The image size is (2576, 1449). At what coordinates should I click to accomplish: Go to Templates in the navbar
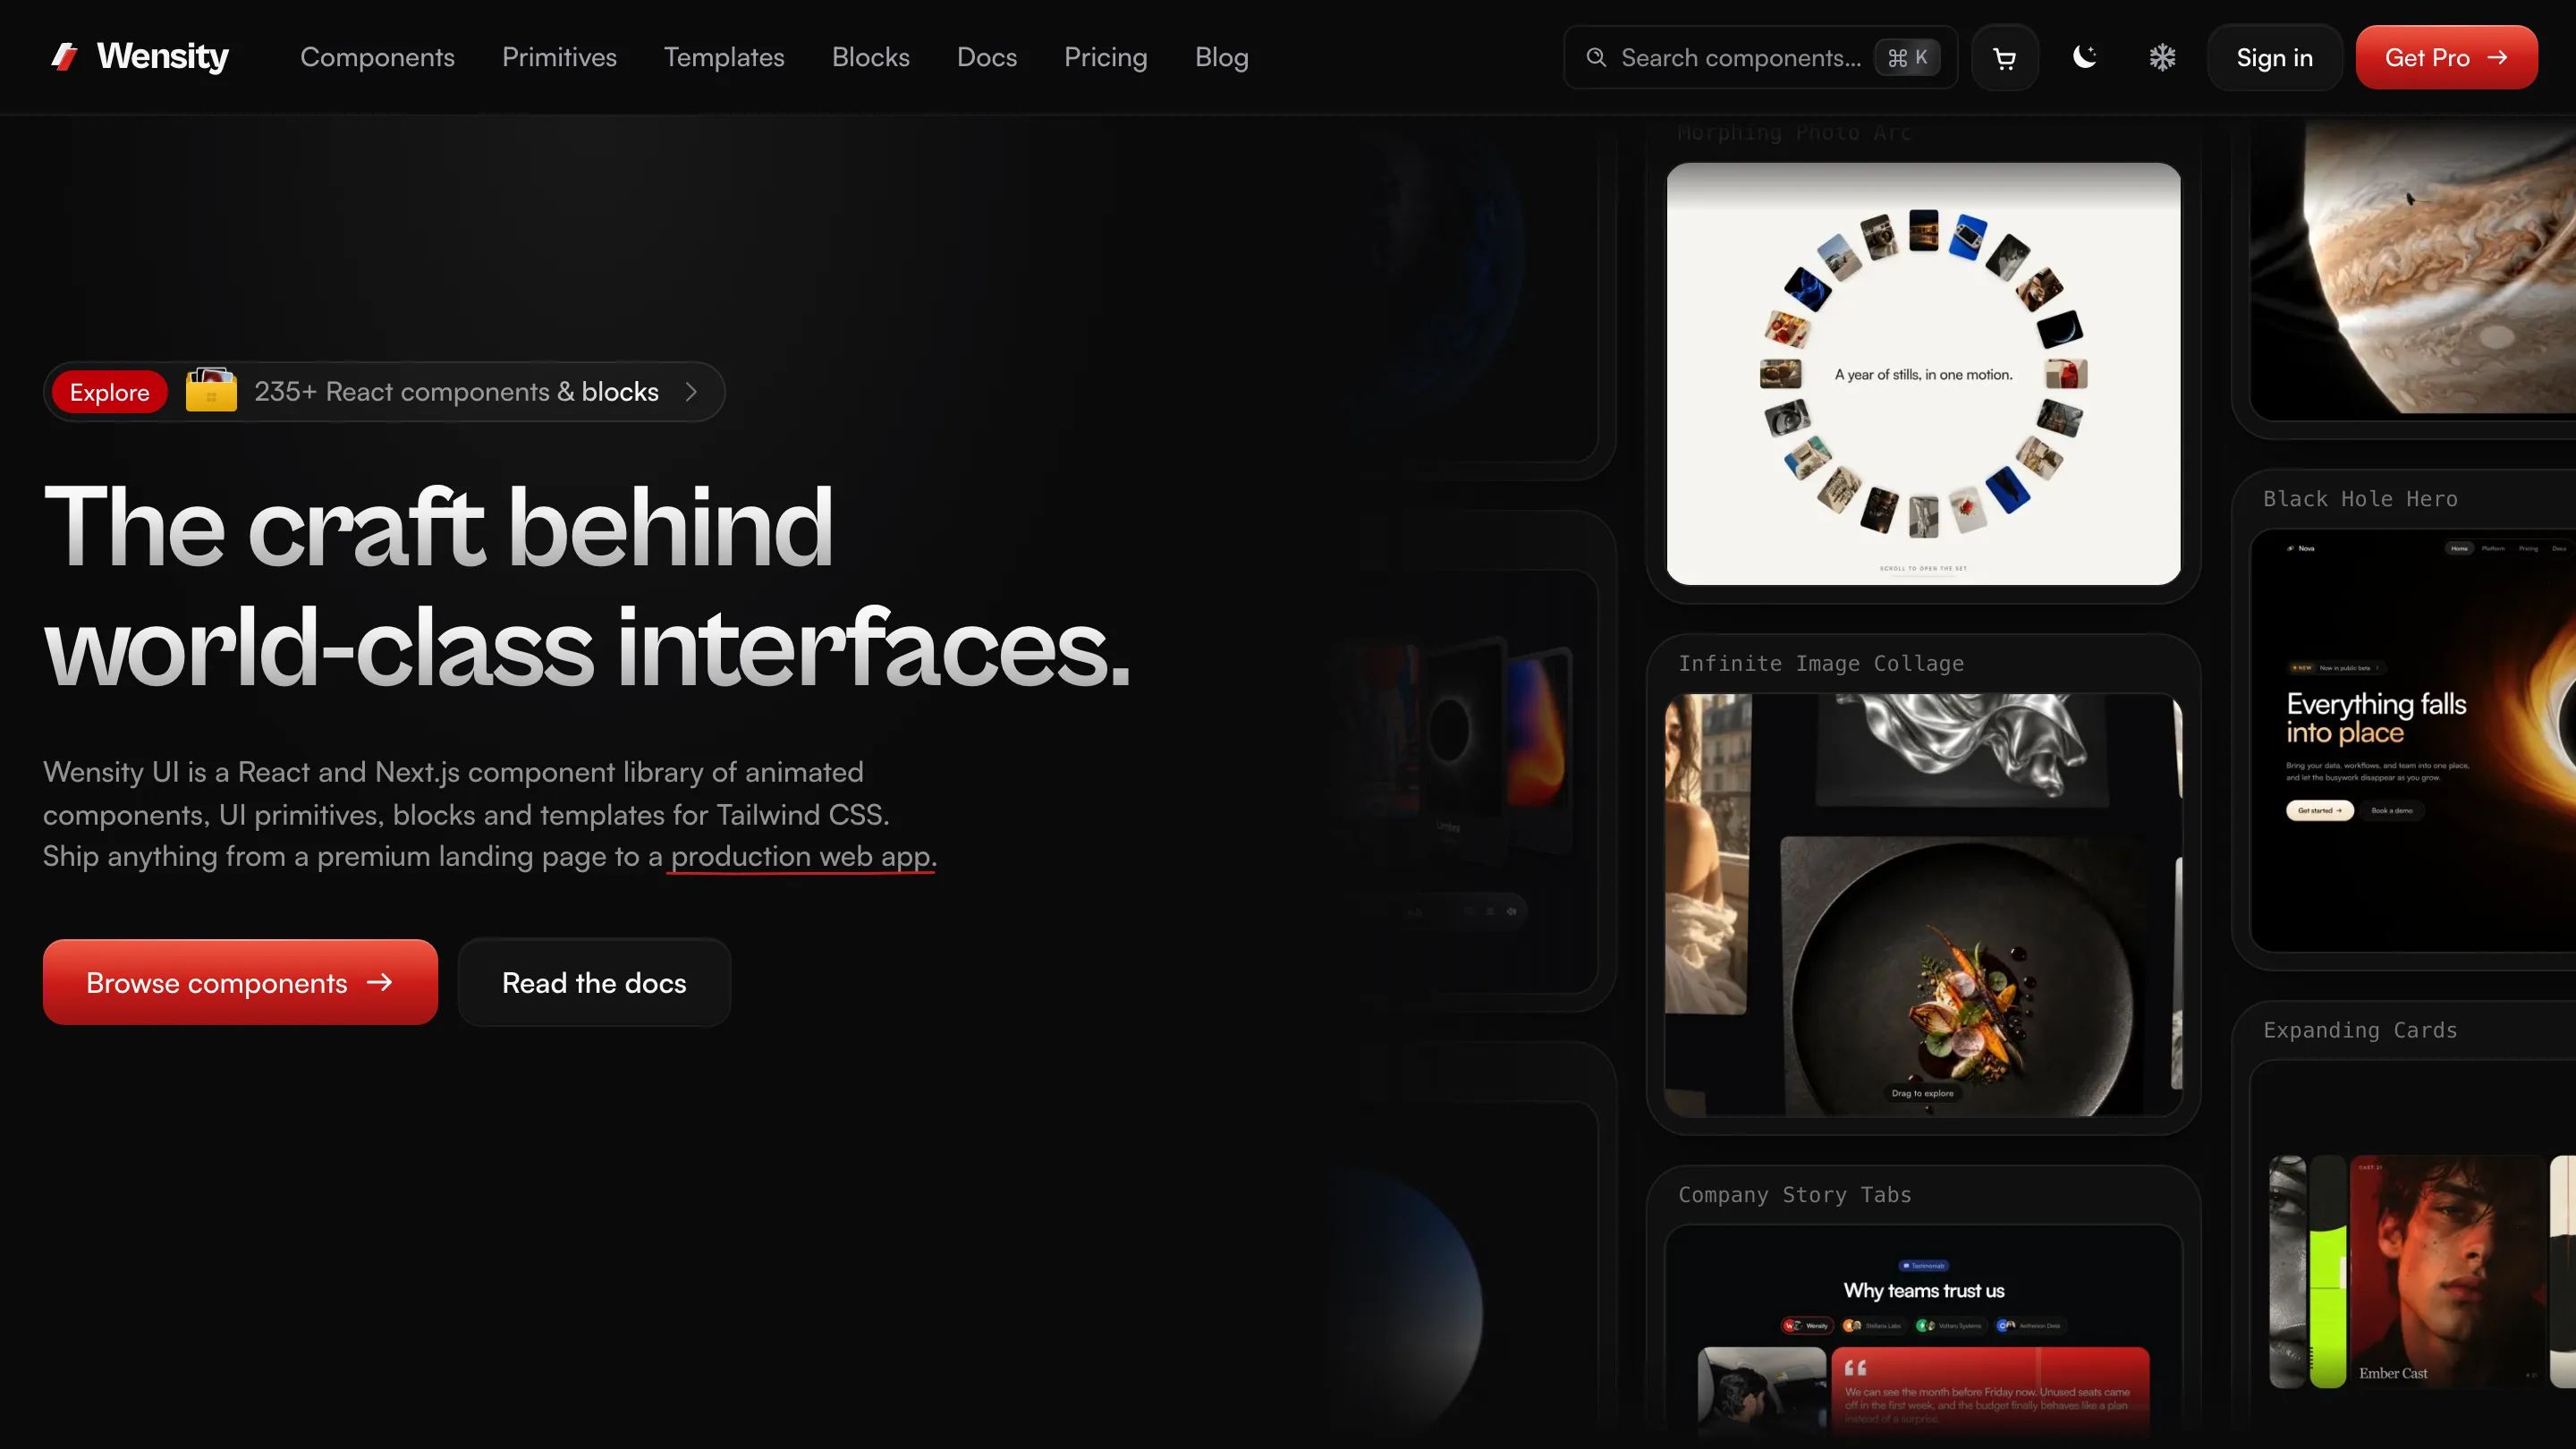(724, 57)
